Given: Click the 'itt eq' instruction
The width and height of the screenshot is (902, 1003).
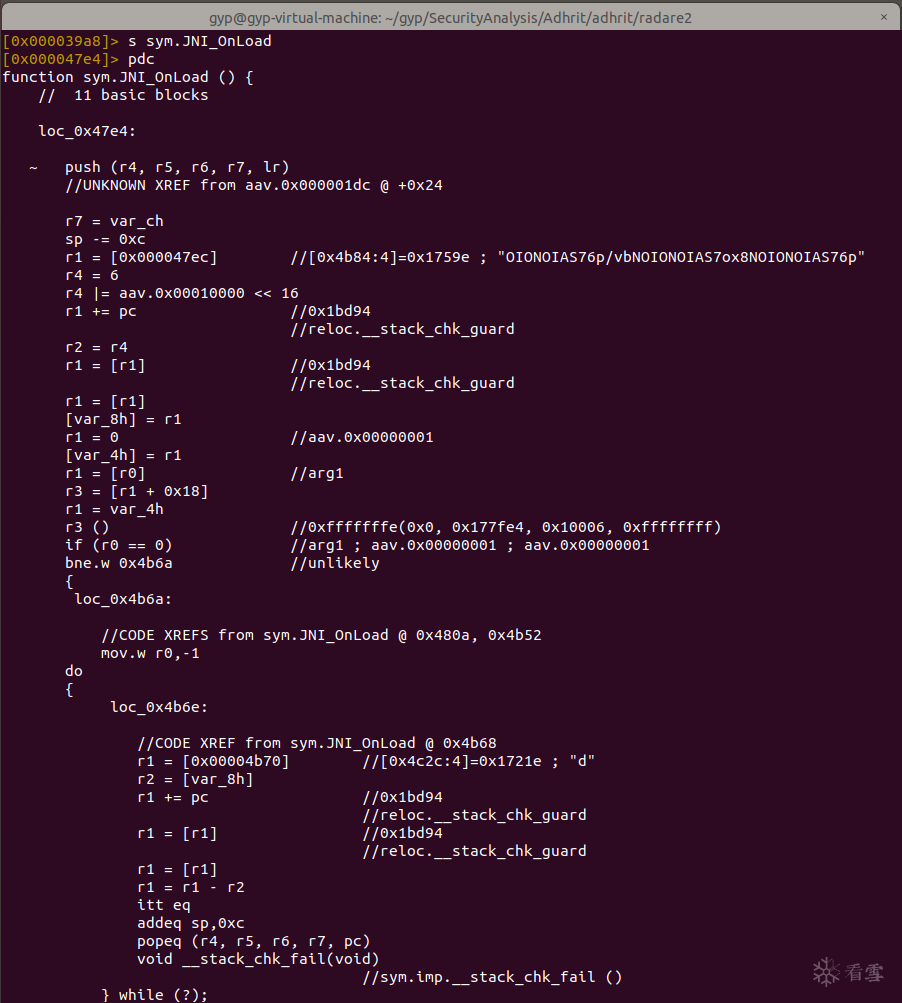Looking at the screenshot, I should point(164,905).
